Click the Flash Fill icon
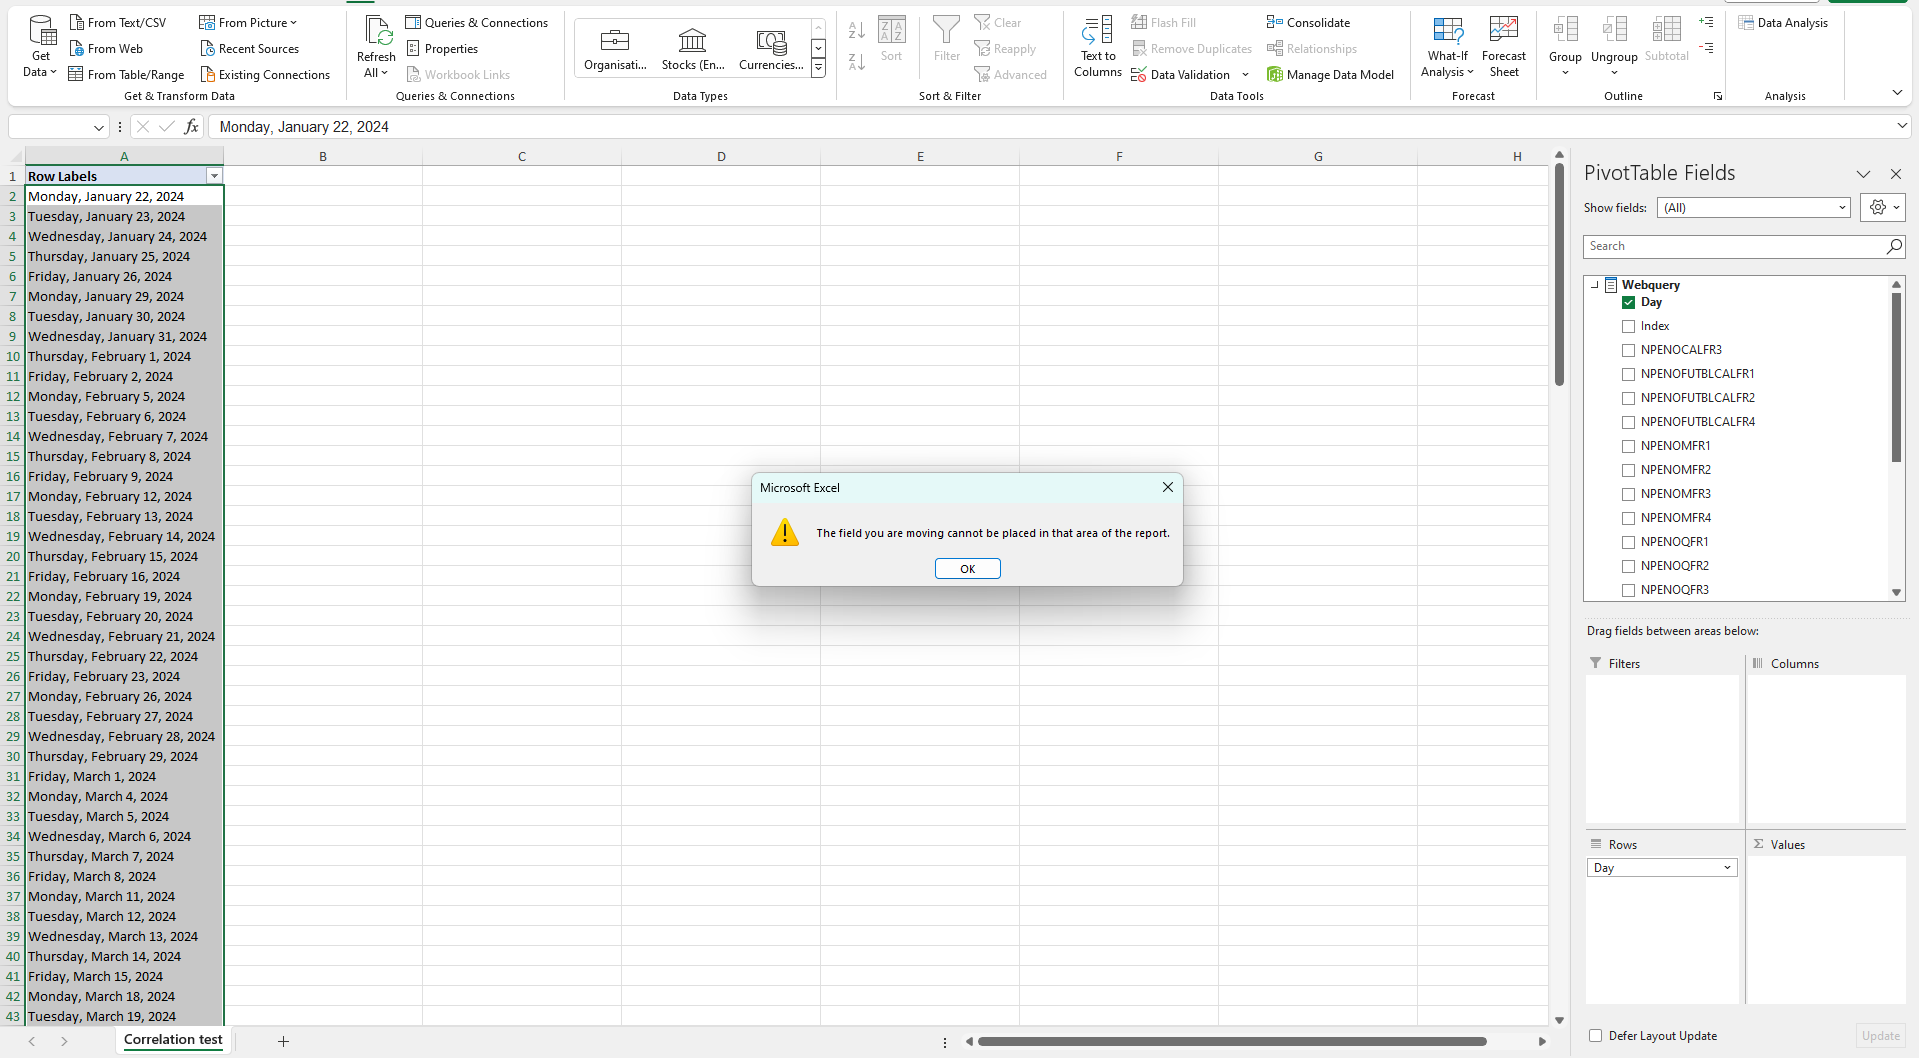The image size is (1919, 1058). click(1163, 21)
